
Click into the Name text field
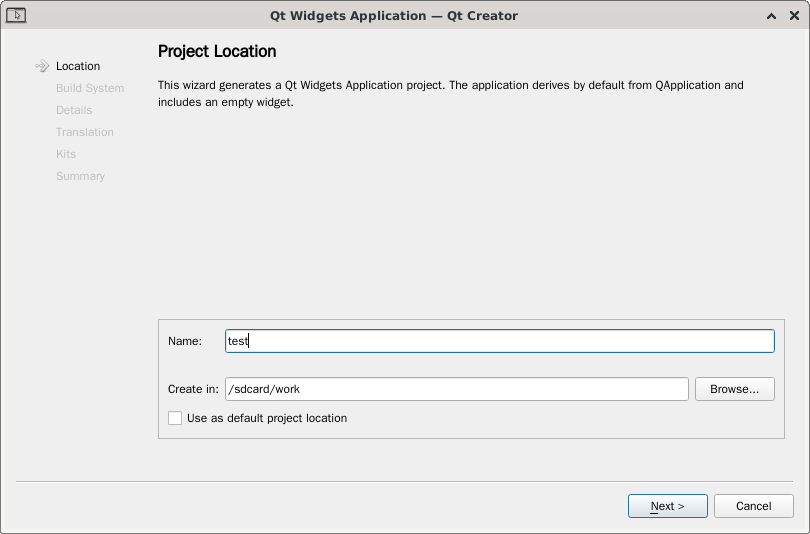[x=500, y=341]
